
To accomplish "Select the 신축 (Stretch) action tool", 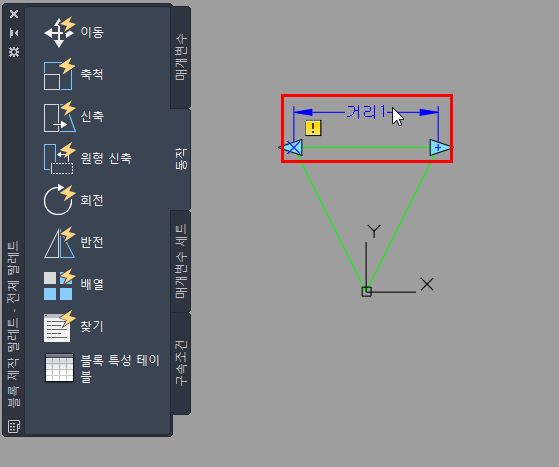I will pos(74,116).
